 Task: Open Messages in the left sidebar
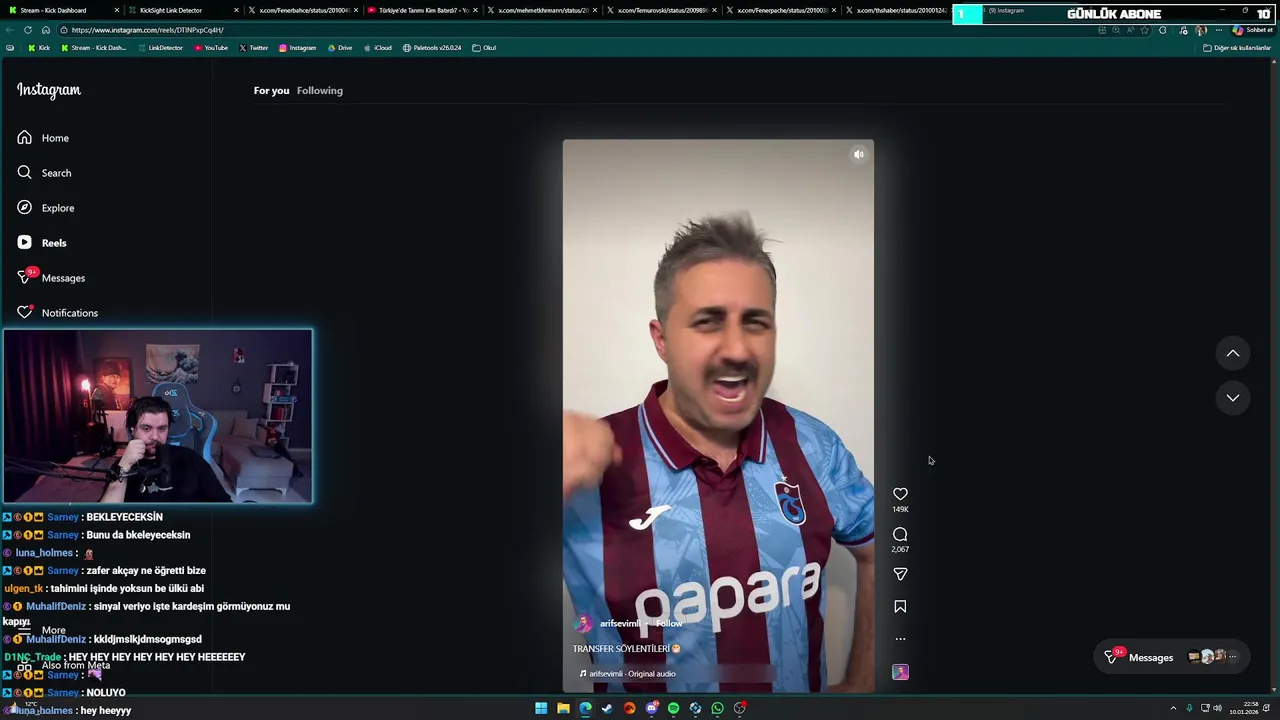tap(51, 278)
